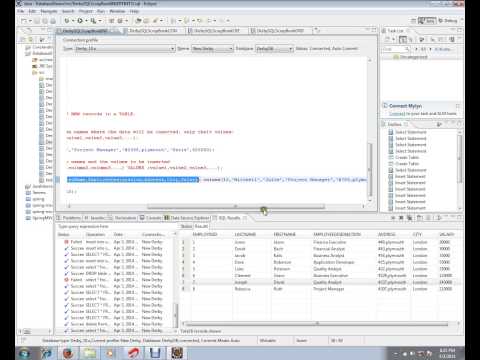
Task: Select the 'Application Developer' cell
Action: [x=334, y=262]
